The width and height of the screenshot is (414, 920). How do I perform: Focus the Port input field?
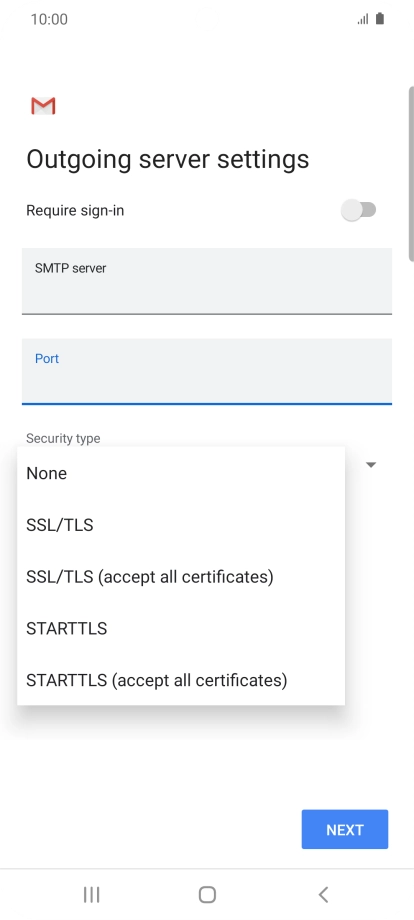(207, 371)
